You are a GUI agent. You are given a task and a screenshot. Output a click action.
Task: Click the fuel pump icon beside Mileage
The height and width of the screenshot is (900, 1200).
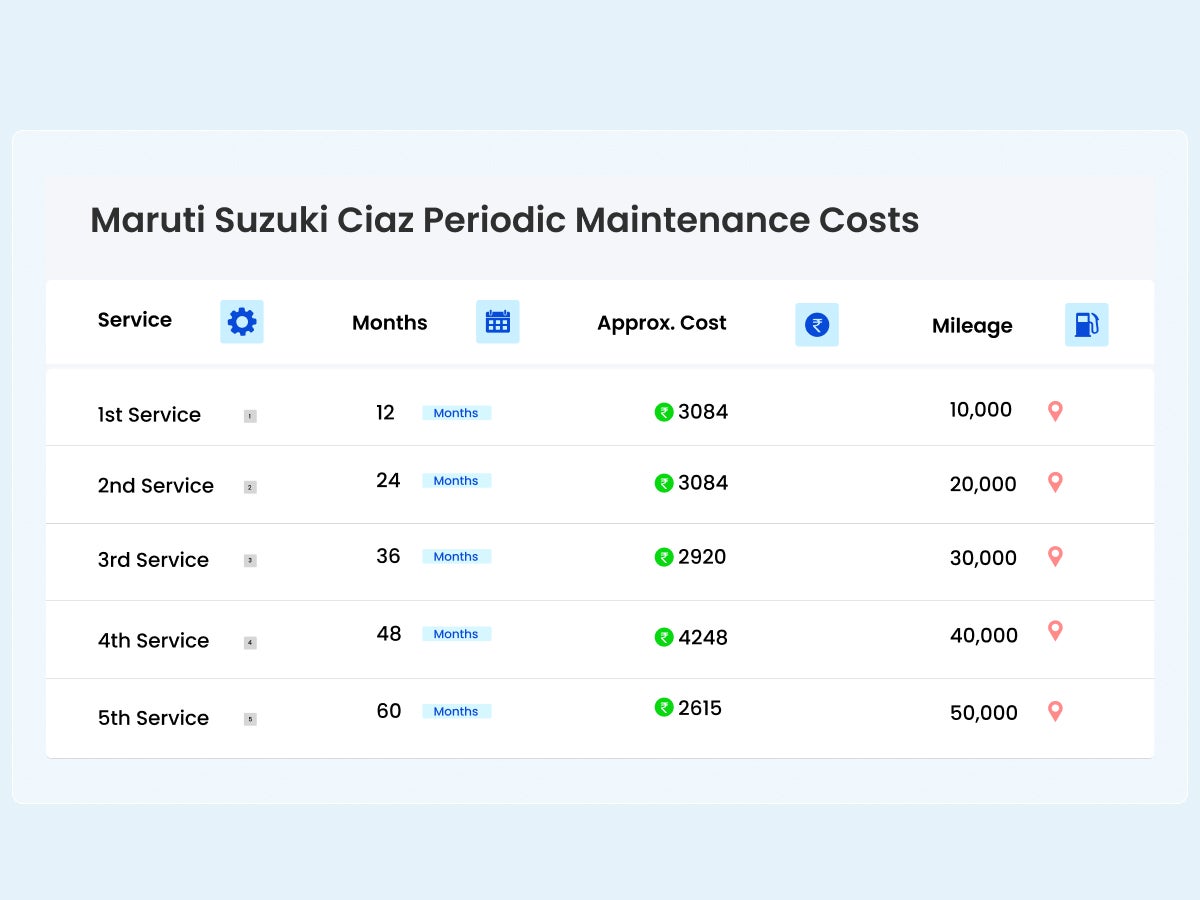(x=1086, y=324)
